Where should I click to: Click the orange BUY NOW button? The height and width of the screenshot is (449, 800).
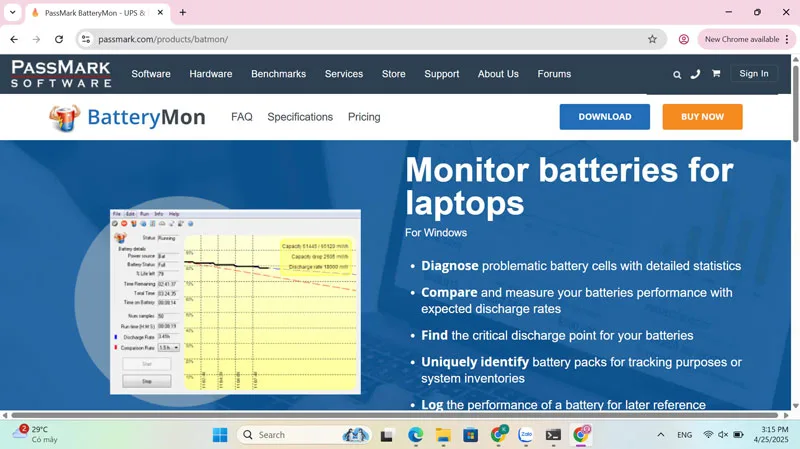pos(703,117)
